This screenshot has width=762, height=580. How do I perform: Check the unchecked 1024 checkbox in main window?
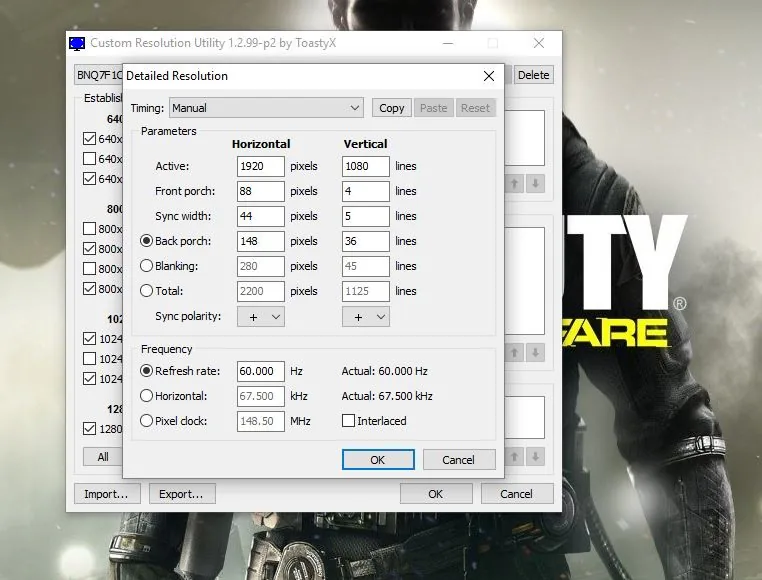(x=89, y=359)
